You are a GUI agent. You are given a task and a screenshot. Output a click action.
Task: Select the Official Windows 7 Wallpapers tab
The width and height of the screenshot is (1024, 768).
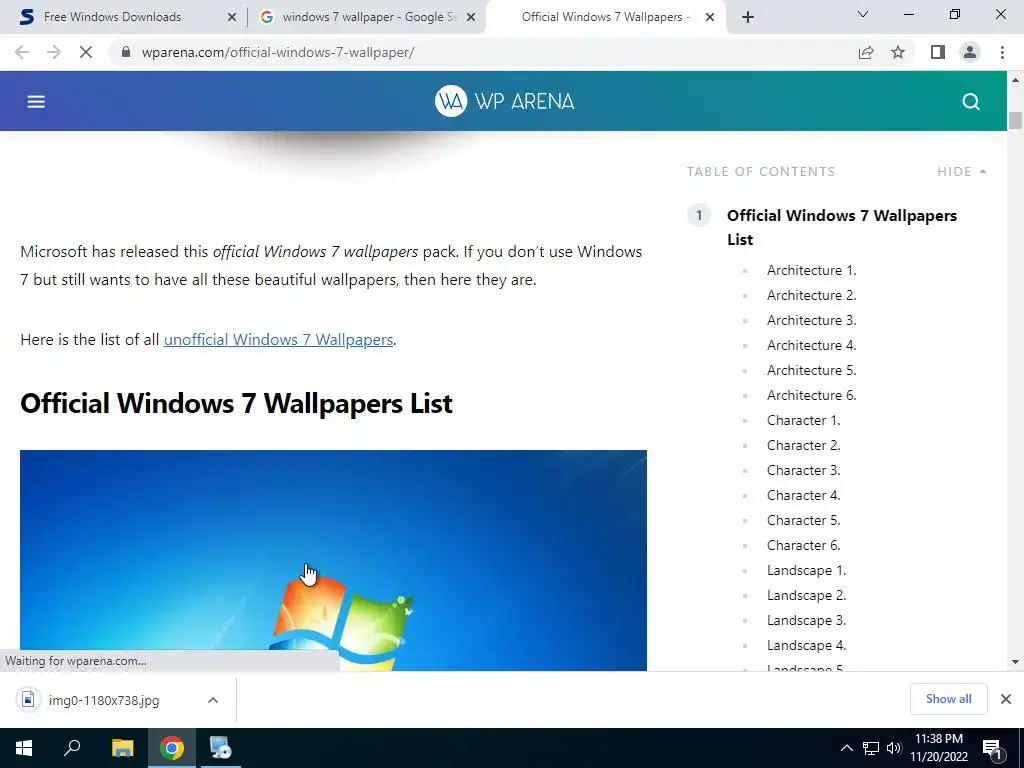[x=605, y=17]
